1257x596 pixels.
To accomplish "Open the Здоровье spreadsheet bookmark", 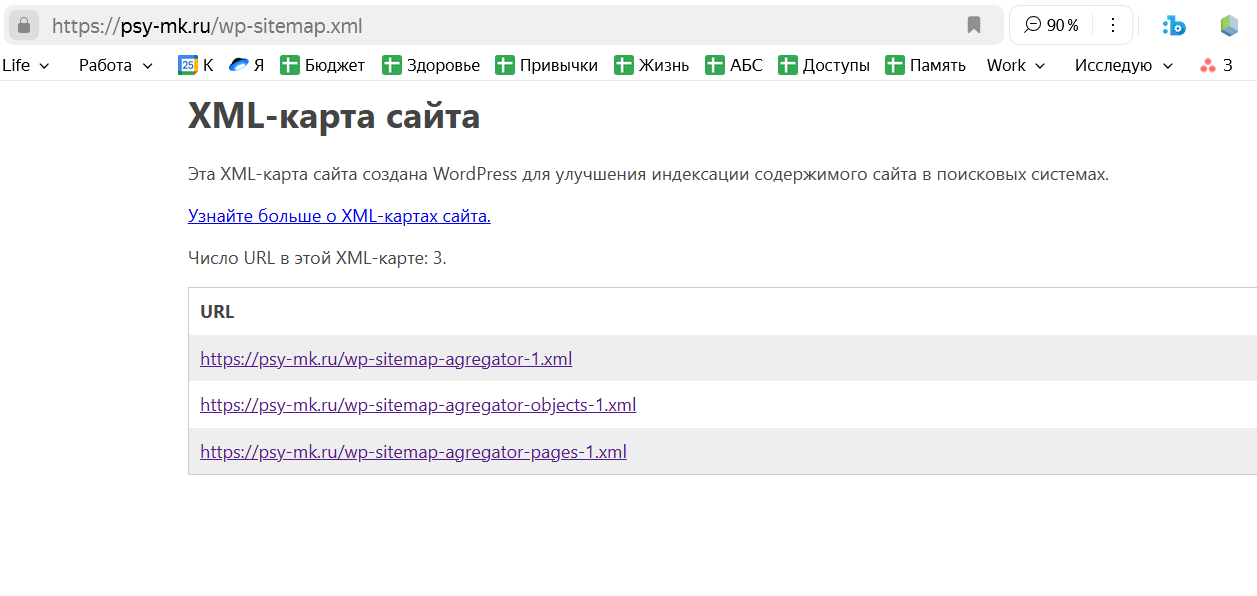I will [431, 65].
